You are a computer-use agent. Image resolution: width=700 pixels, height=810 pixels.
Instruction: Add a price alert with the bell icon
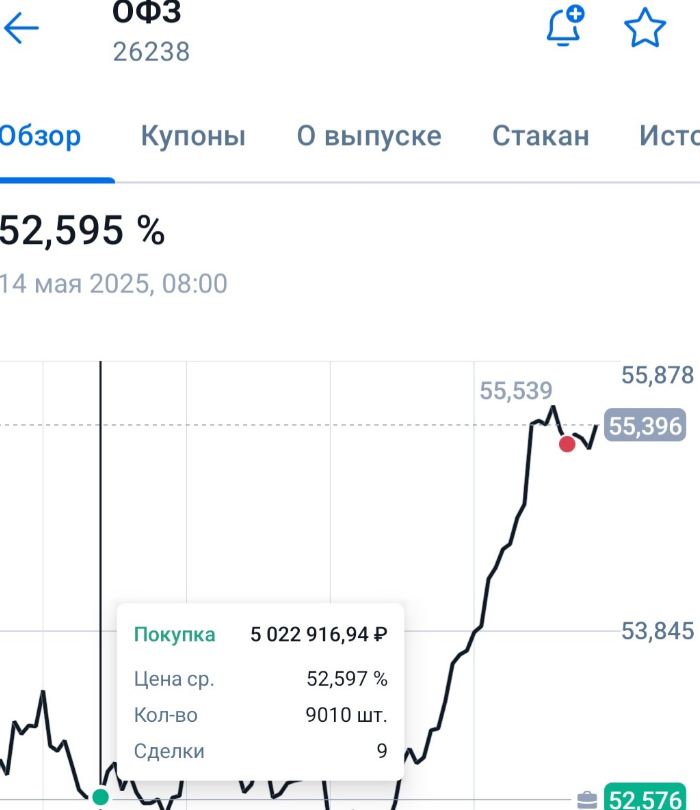point(564,27)
